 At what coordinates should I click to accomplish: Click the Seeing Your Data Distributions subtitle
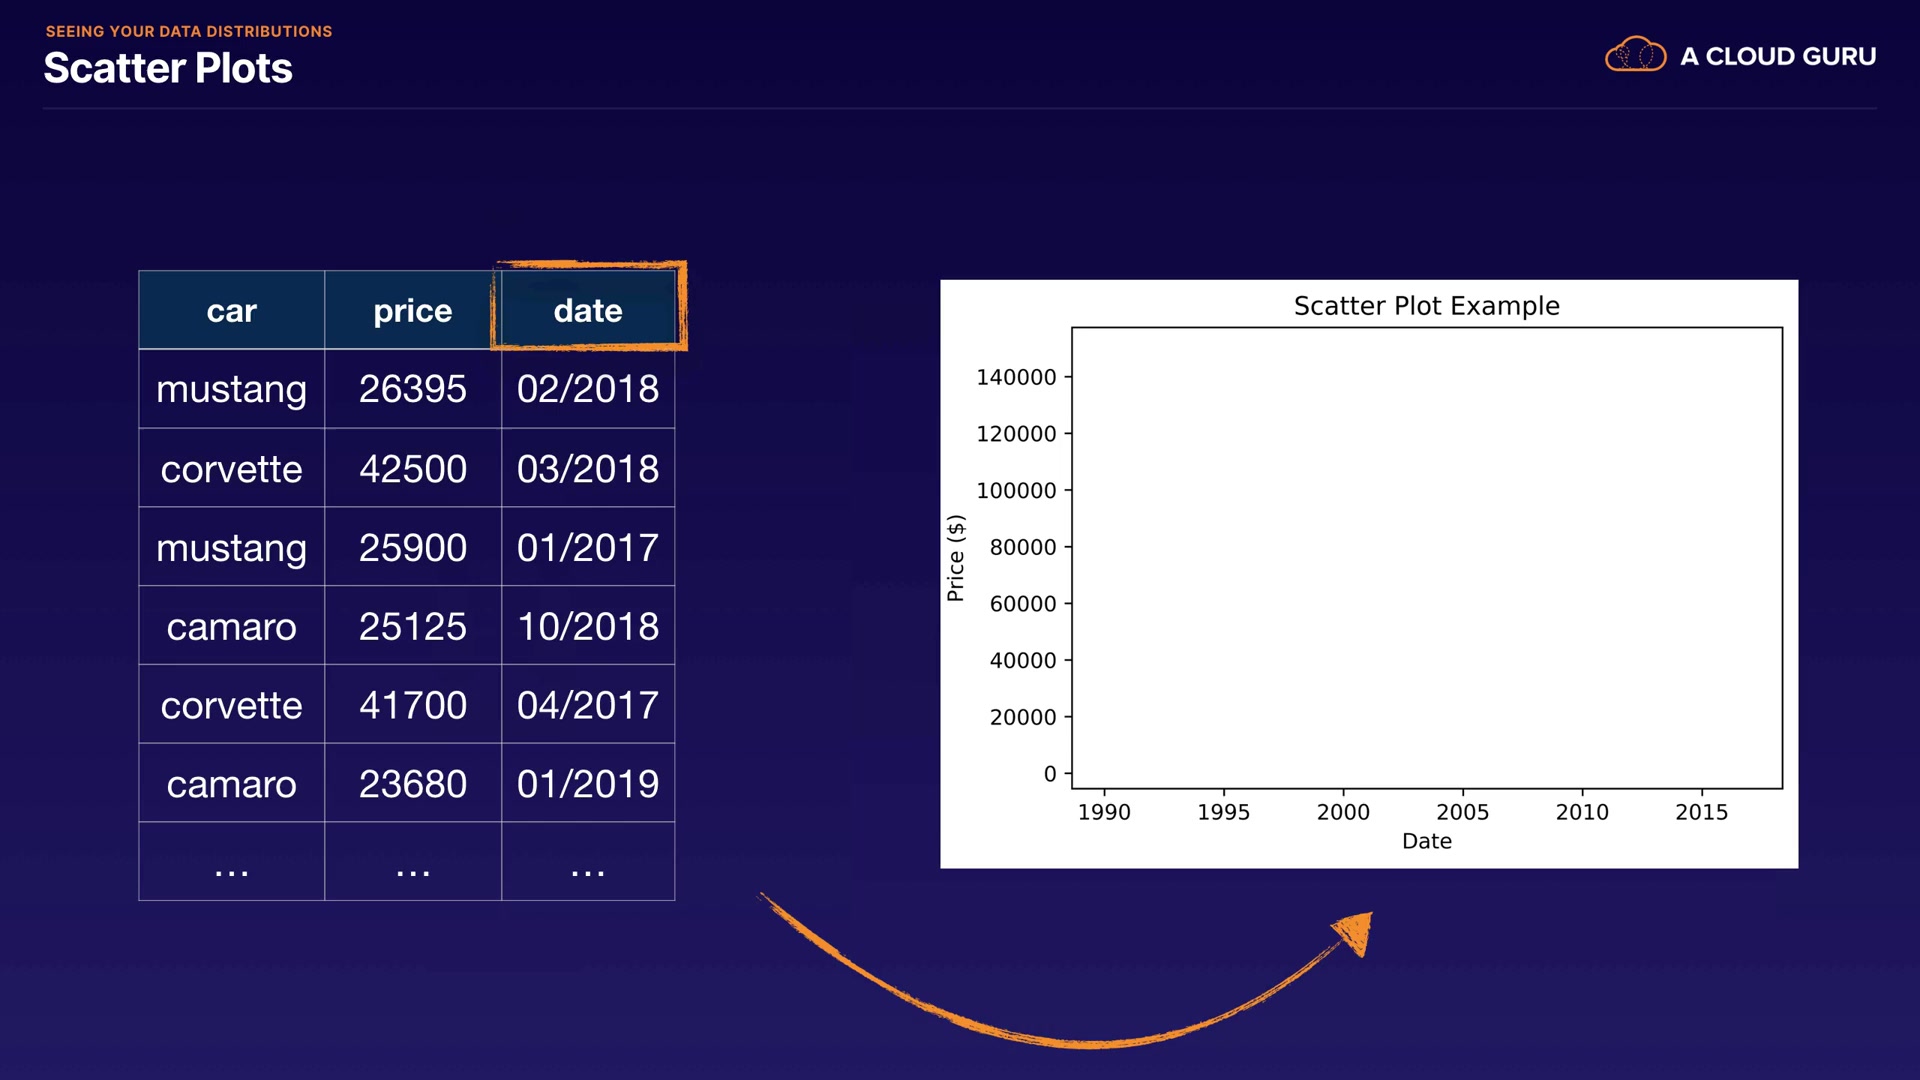pyautogui.click(x=189, y=31)
